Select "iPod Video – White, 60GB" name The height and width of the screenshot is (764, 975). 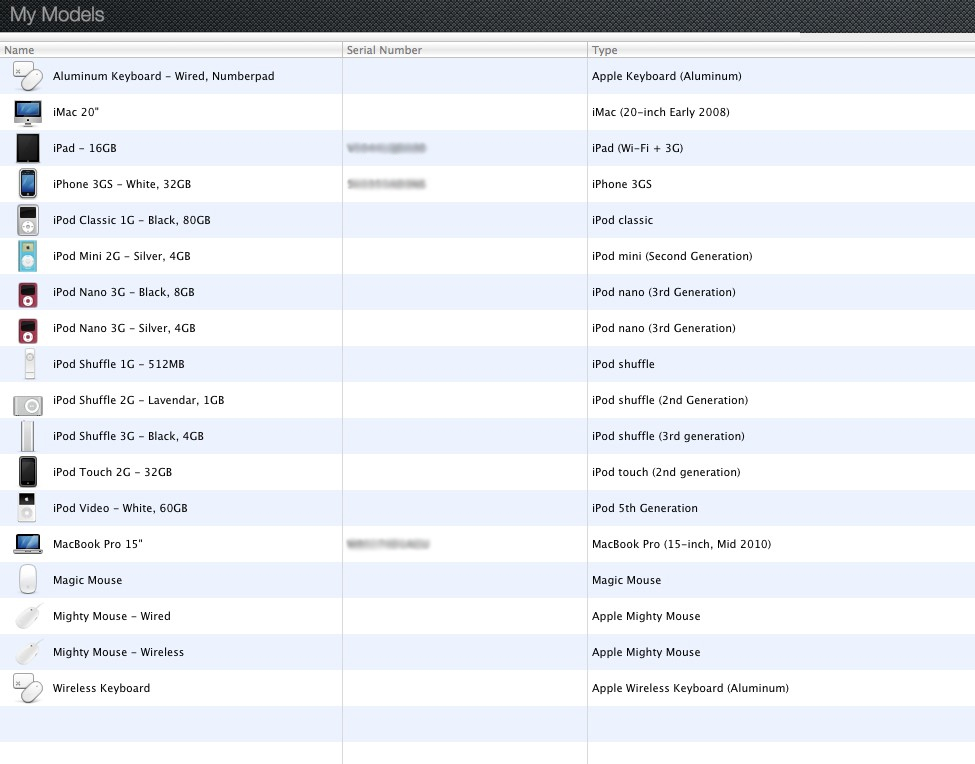[120, 509]
